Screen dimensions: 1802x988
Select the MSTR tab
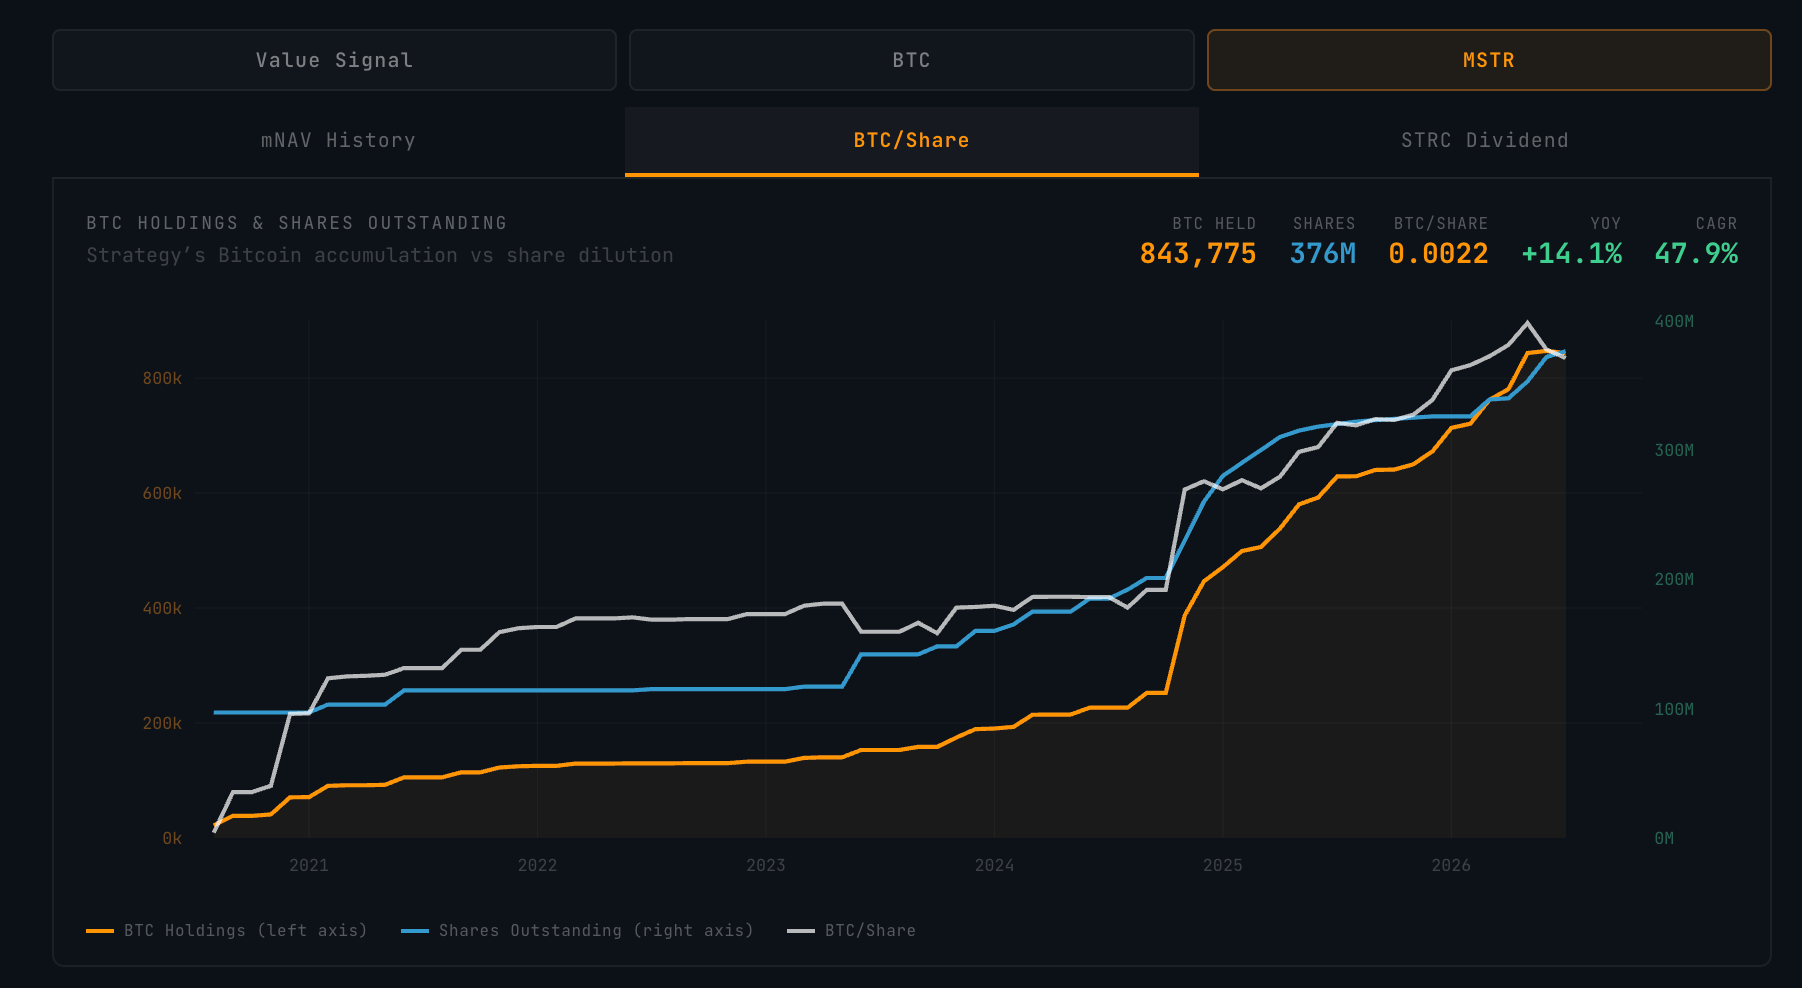click(1489, 60)
